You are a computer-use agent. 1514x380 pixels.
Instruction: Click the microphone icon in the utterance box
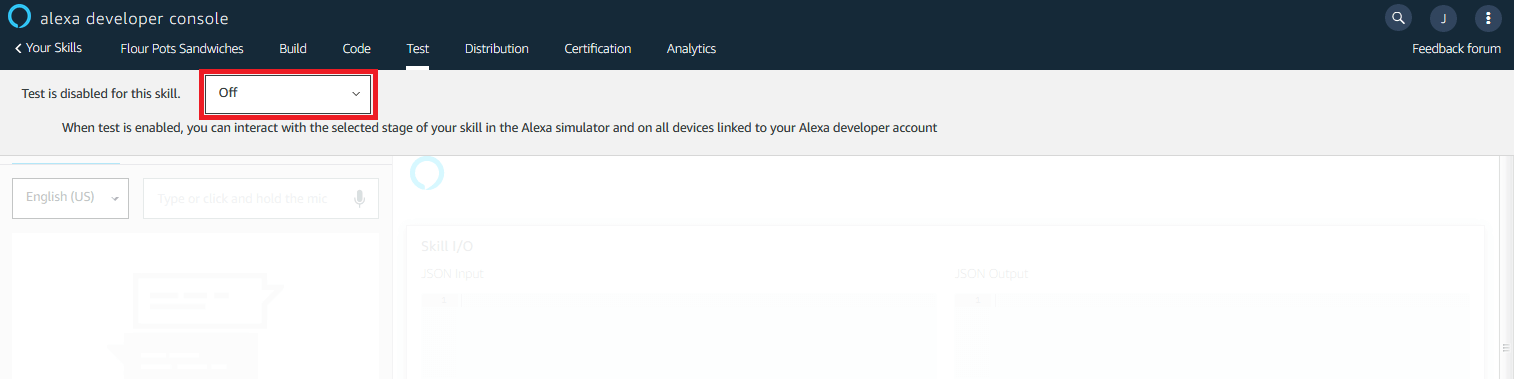click(360, 198)
